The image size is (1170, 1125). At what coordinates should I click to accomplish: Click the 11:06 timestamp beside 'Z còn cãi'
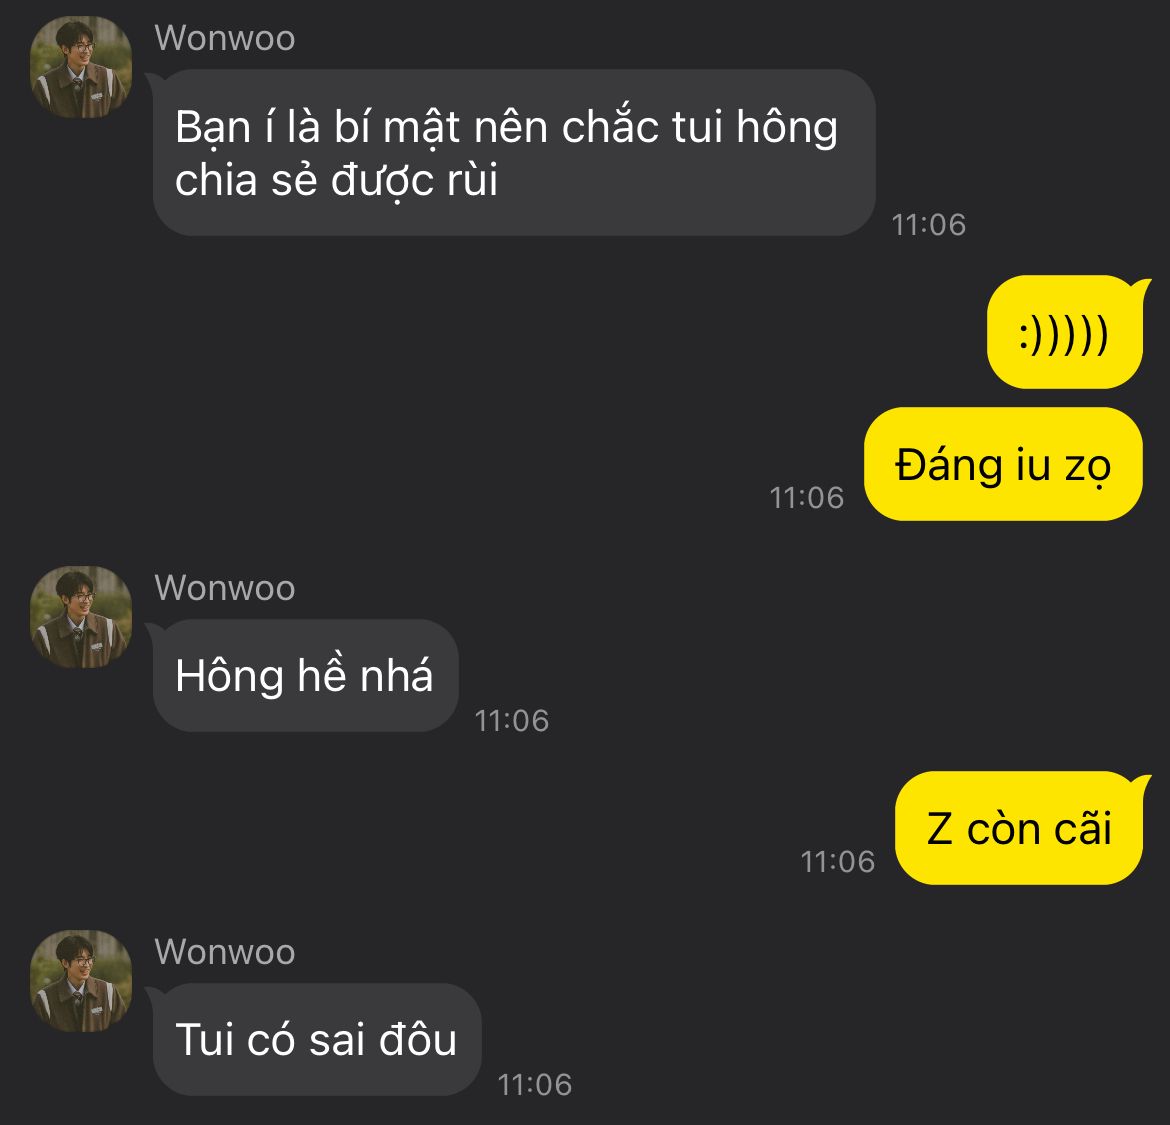(837, 862)
